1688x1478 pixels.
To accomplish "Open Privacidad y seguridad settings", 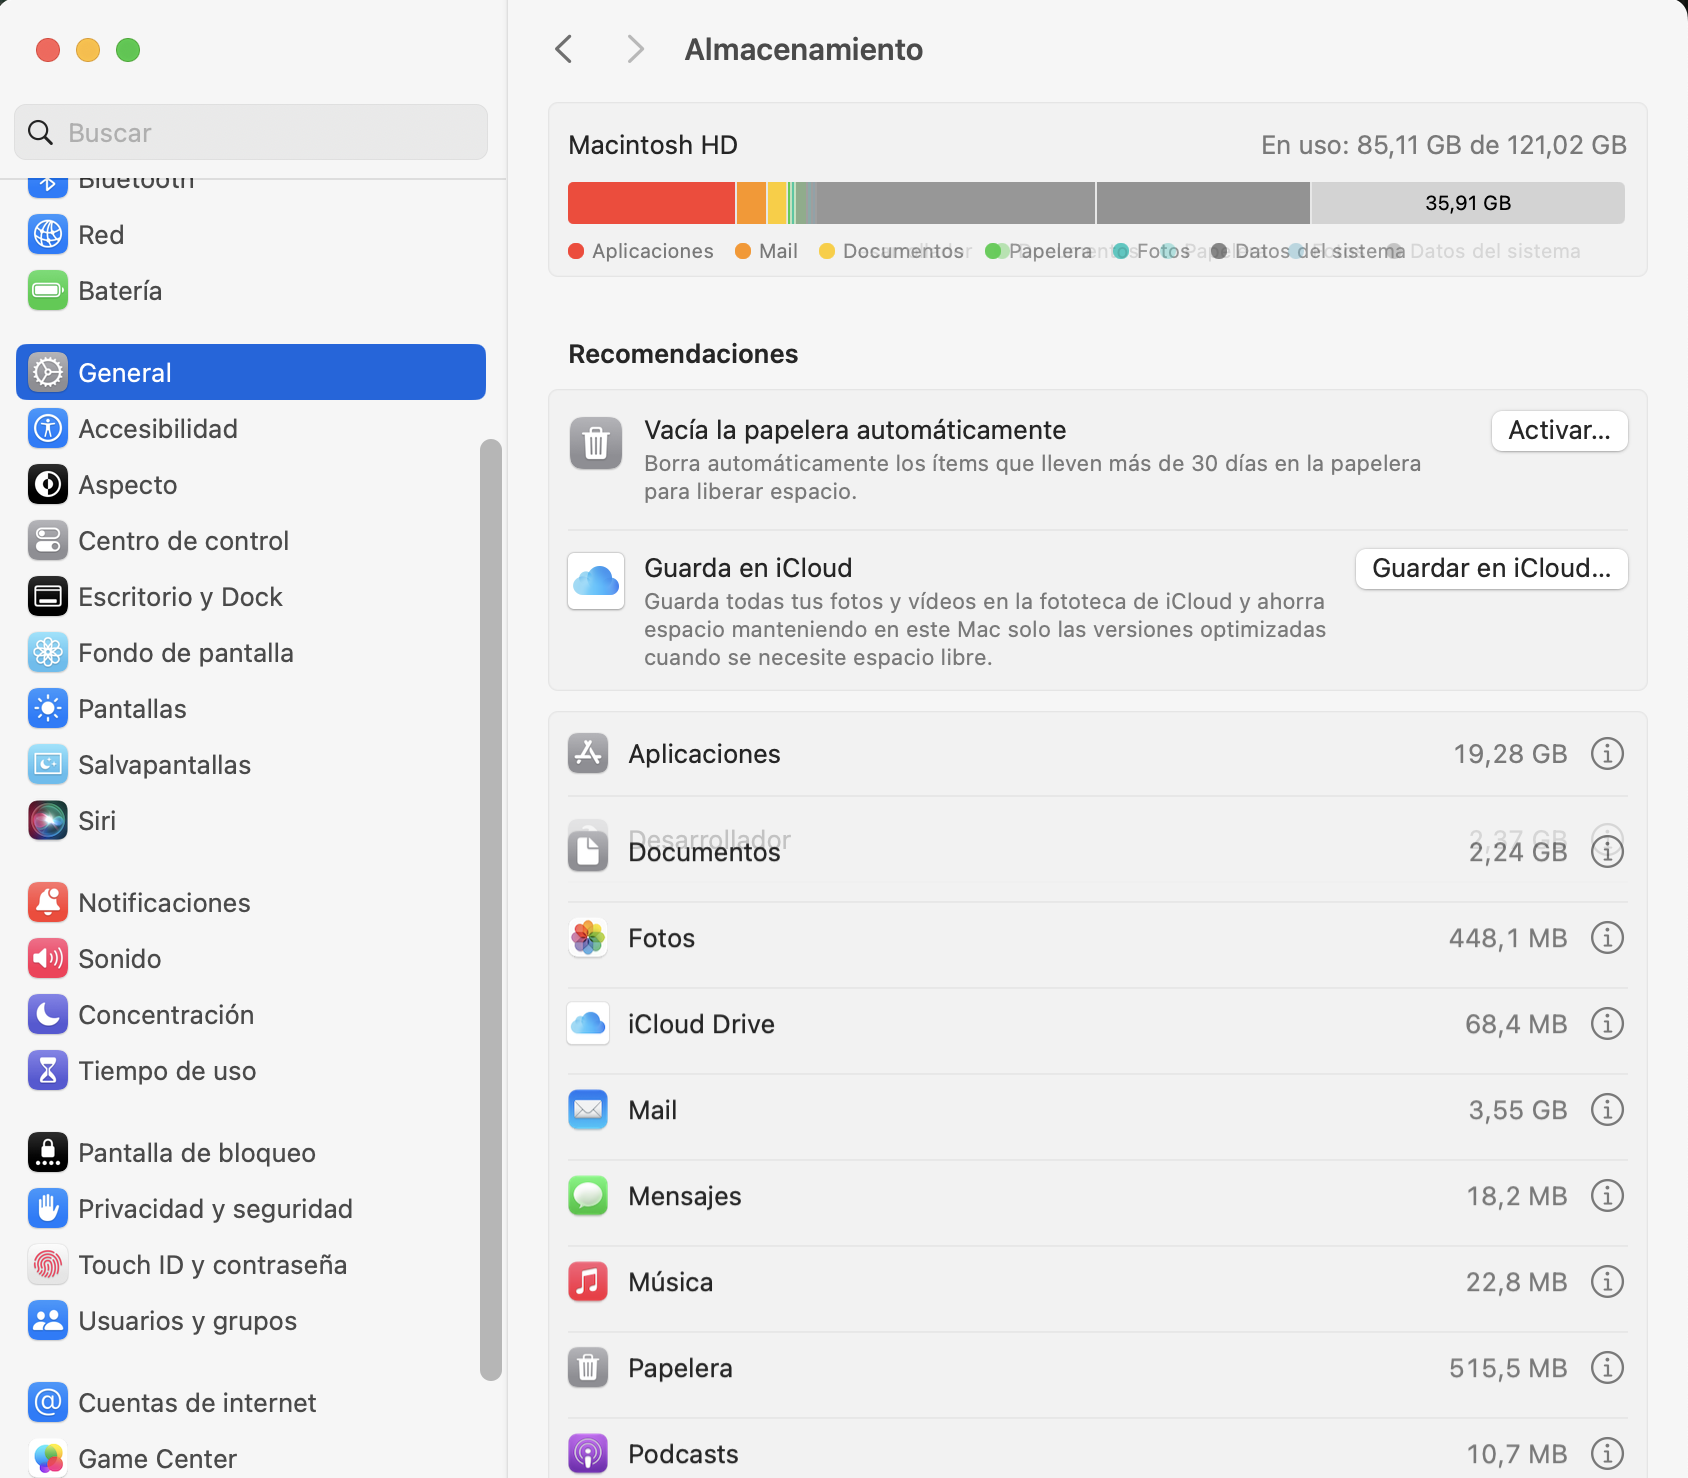I will (215, 1208).
